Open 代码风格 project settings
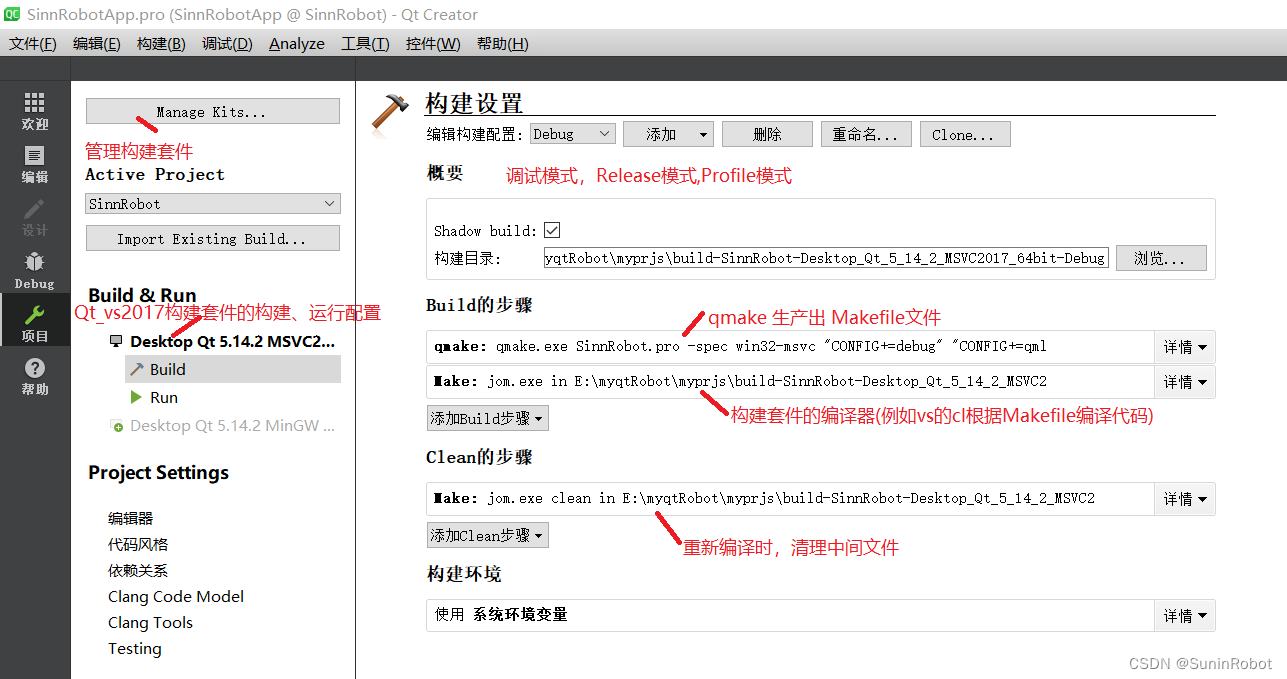This screenshot has width=1287, height=679. (x=138, y=544)
